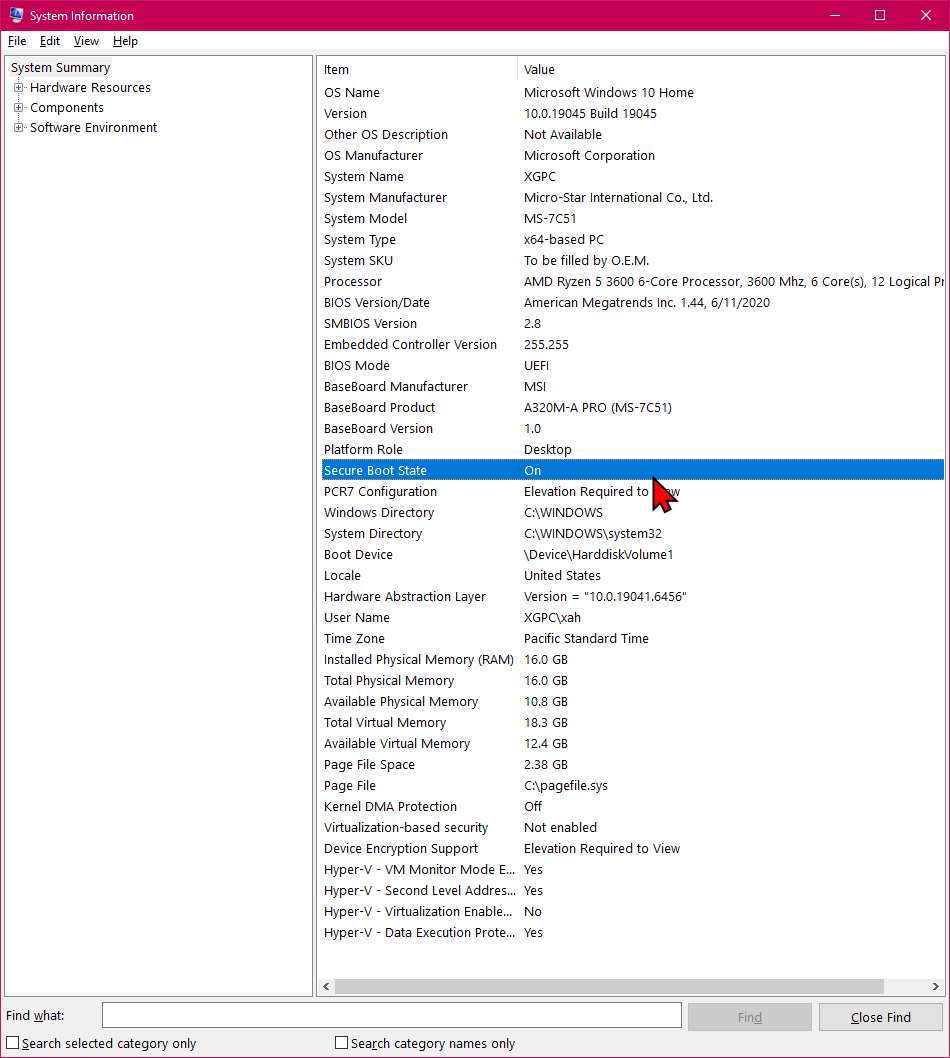The height and width of the screenshot is (1058, 950).
Task: Expand the Components tree node
Action: pos(18,108)
